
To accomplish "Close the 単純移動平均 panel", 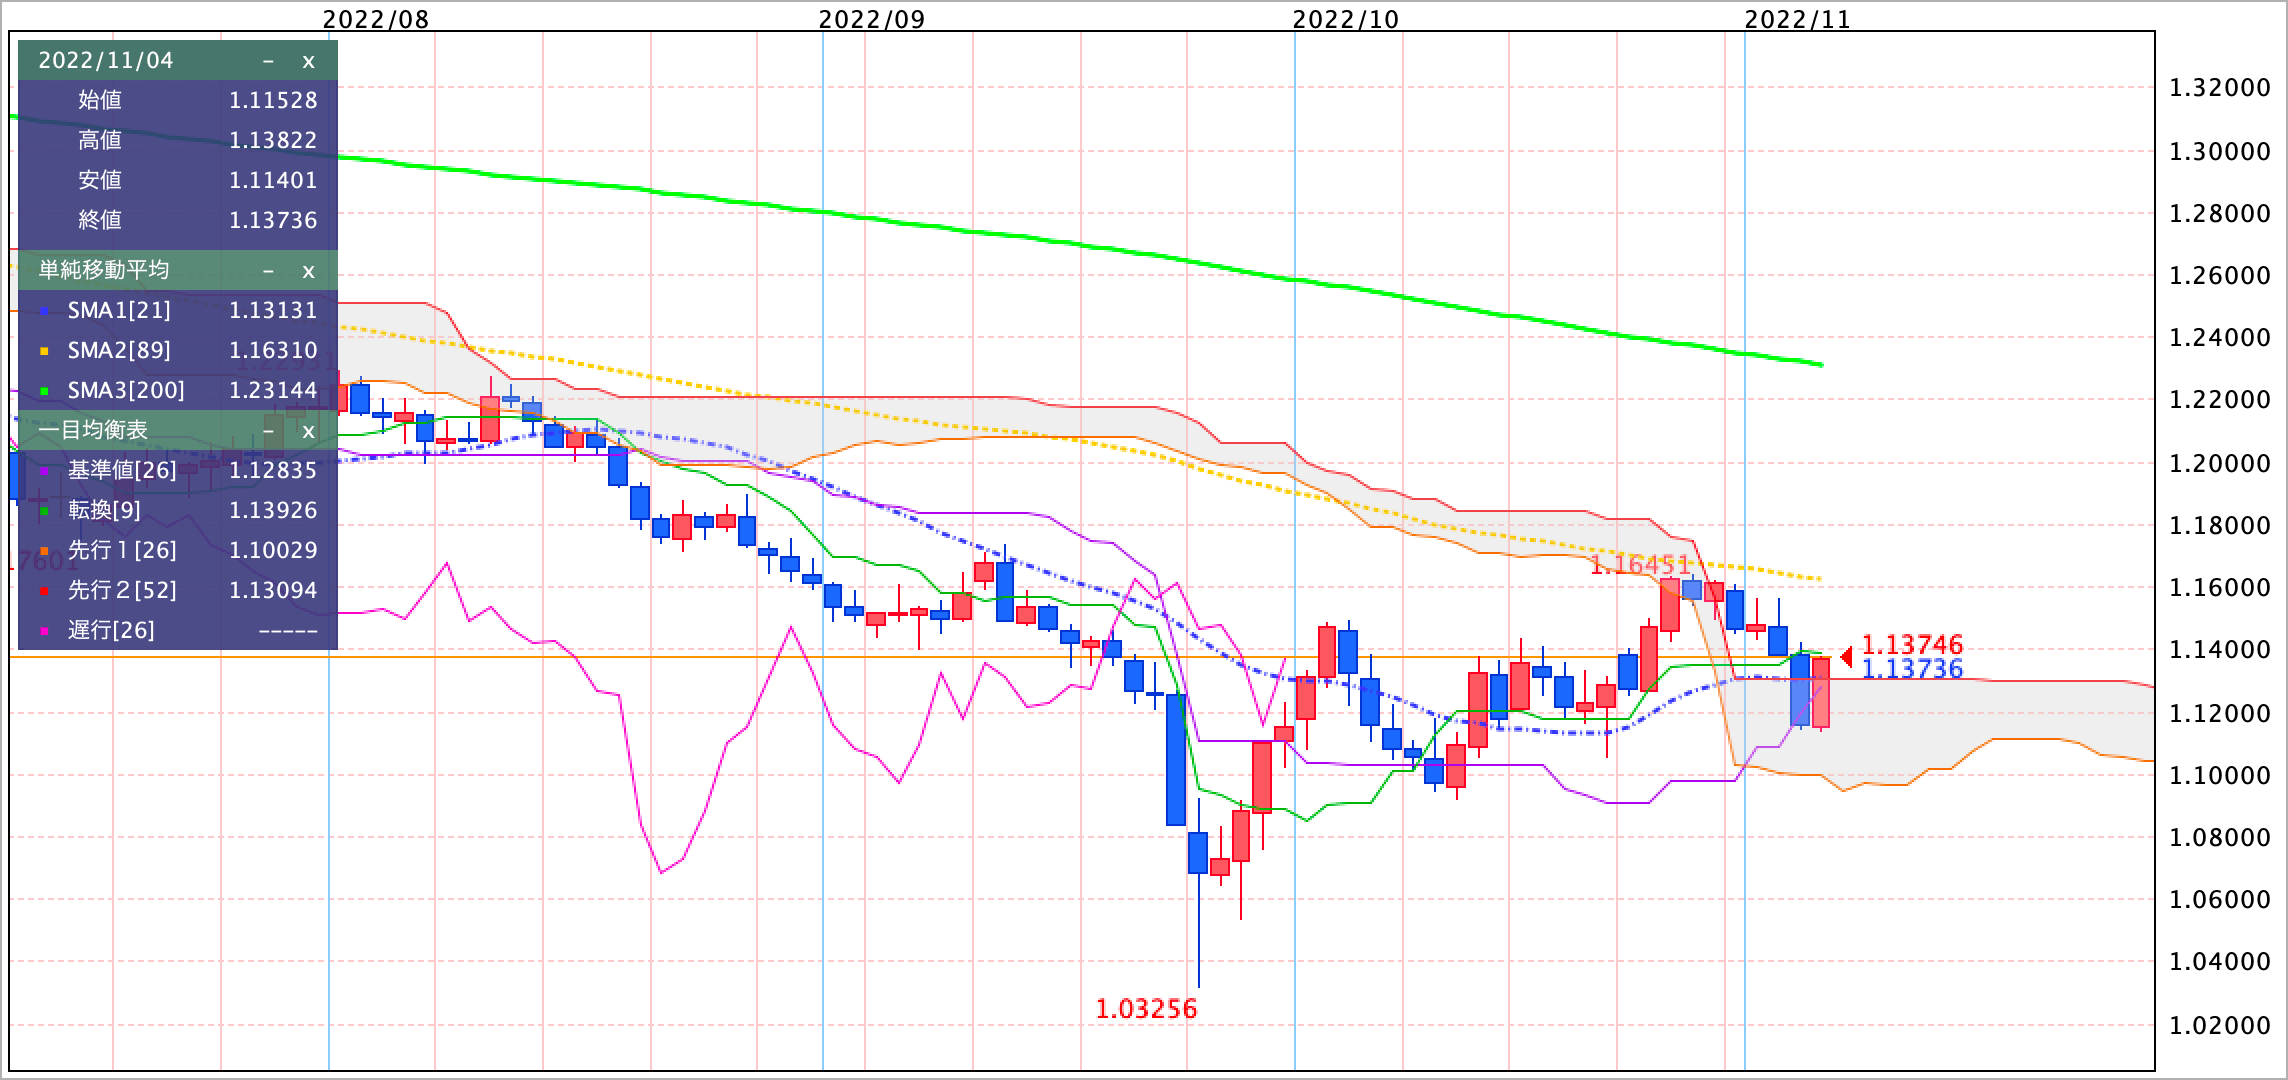I will (x=308, y=271).
